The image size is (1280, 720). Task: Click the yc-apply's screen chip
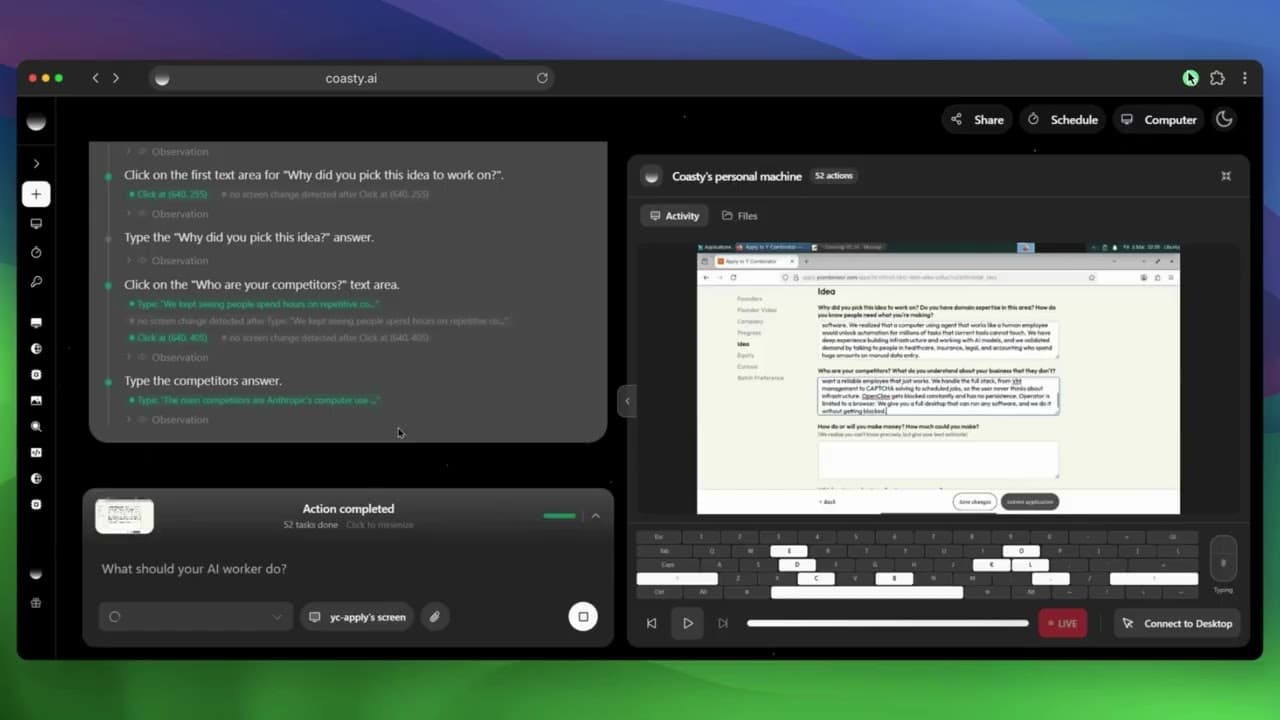[x=356, y=617]
